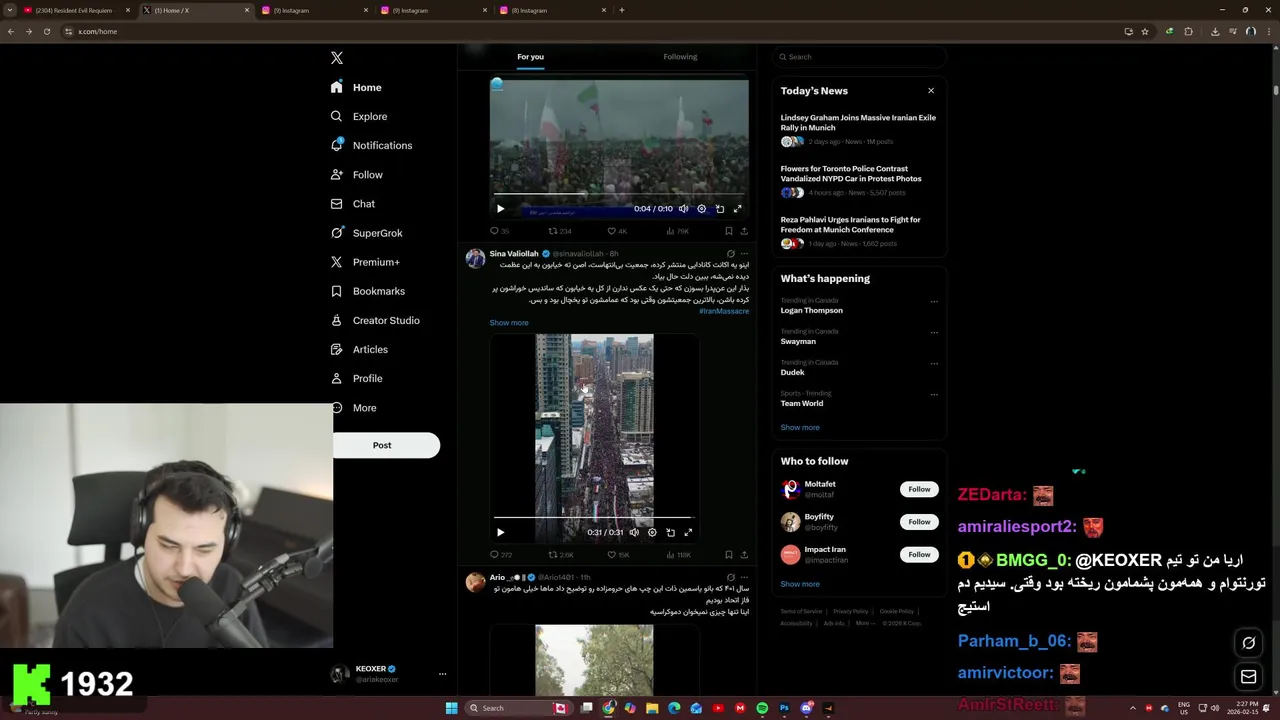Follow the Boyfifty account
The width and height of the screenshot is (1280, 720).
[919, 522]
